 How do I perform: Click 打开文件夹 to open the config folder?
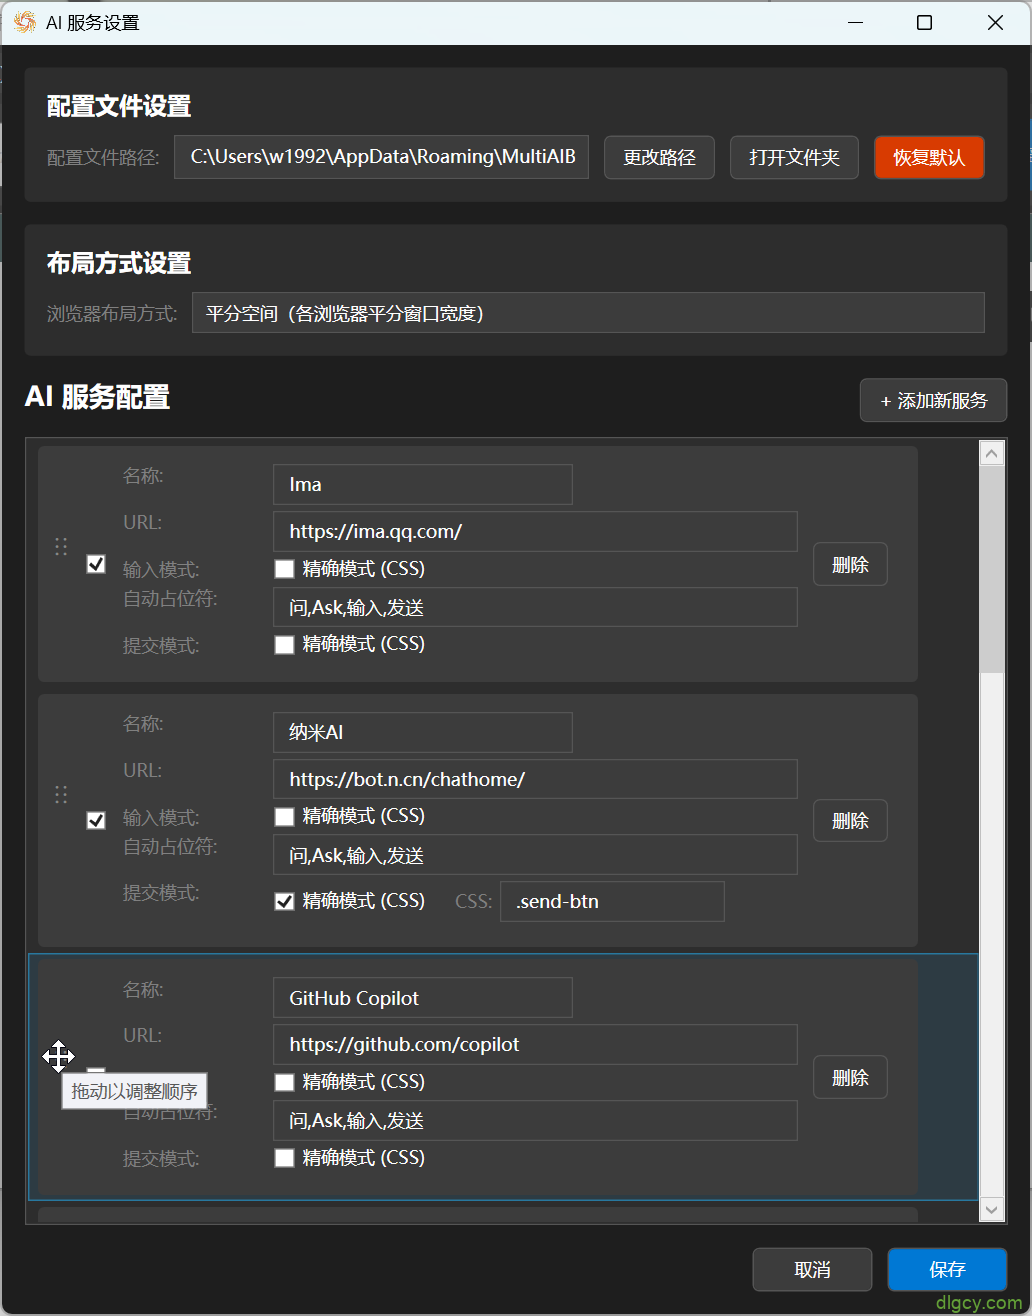coord(794,157)
